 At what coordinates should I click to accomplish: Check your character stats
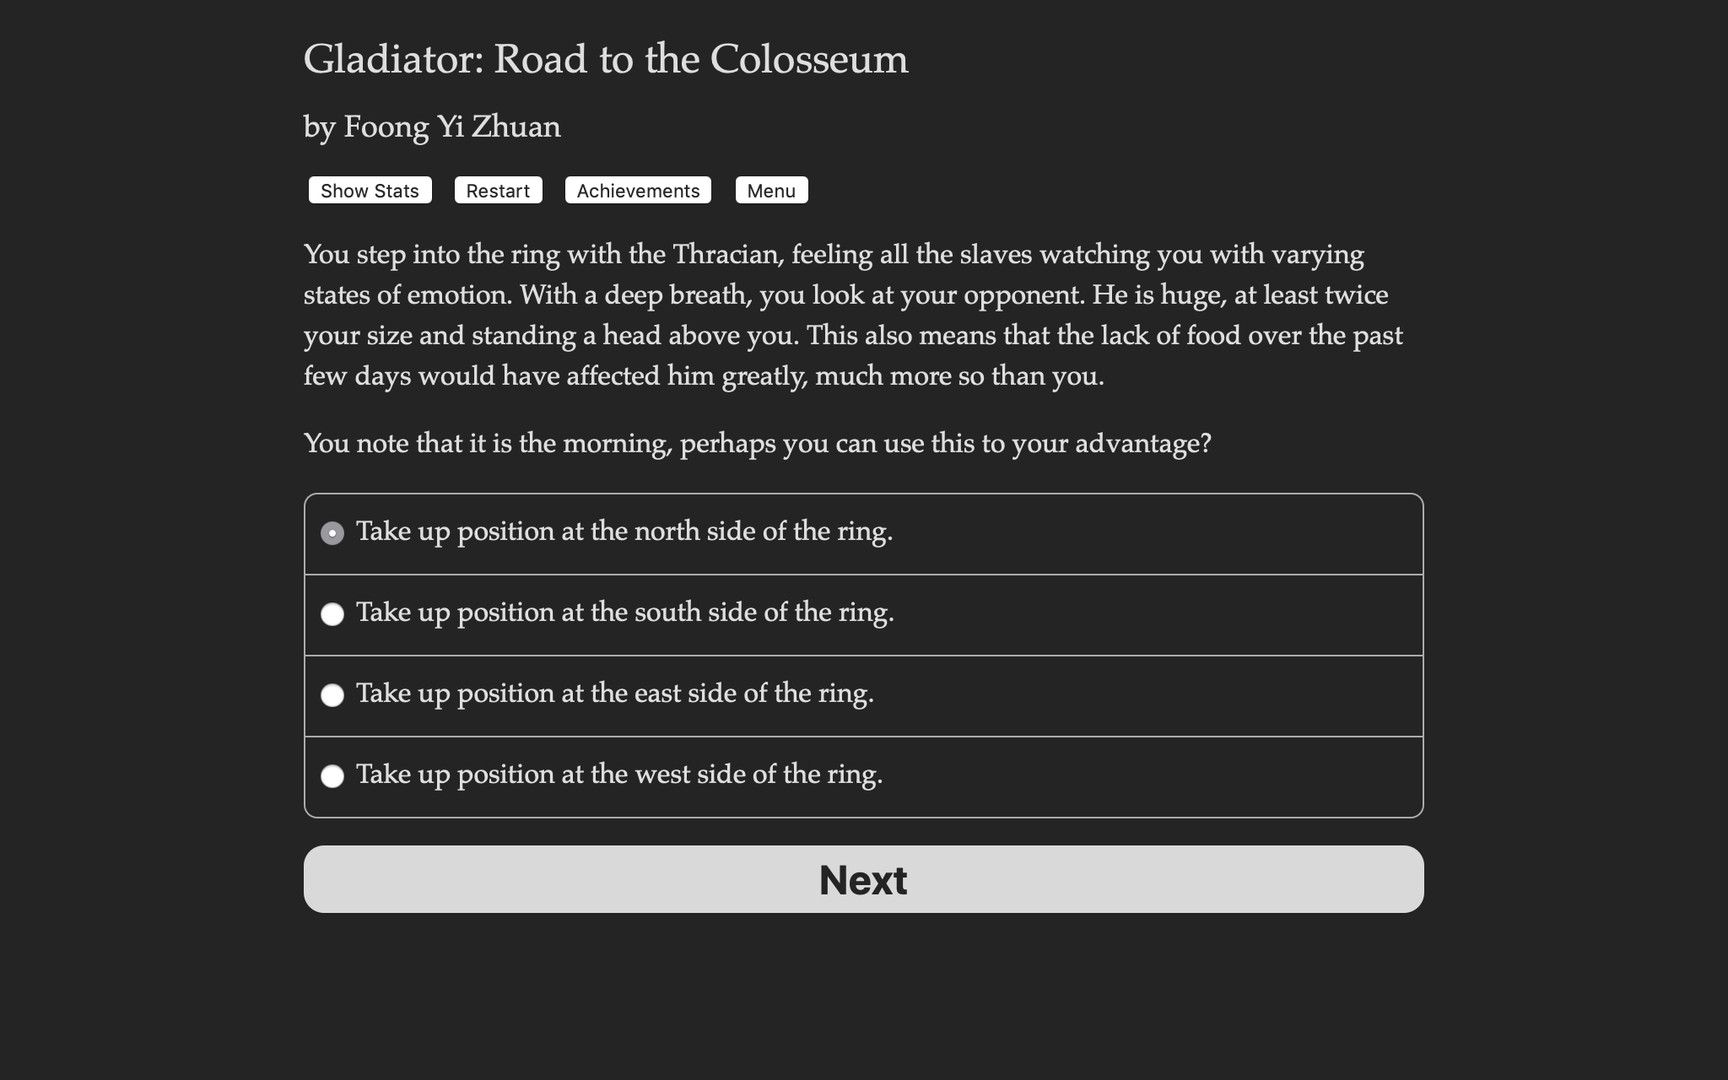(368, 190)
